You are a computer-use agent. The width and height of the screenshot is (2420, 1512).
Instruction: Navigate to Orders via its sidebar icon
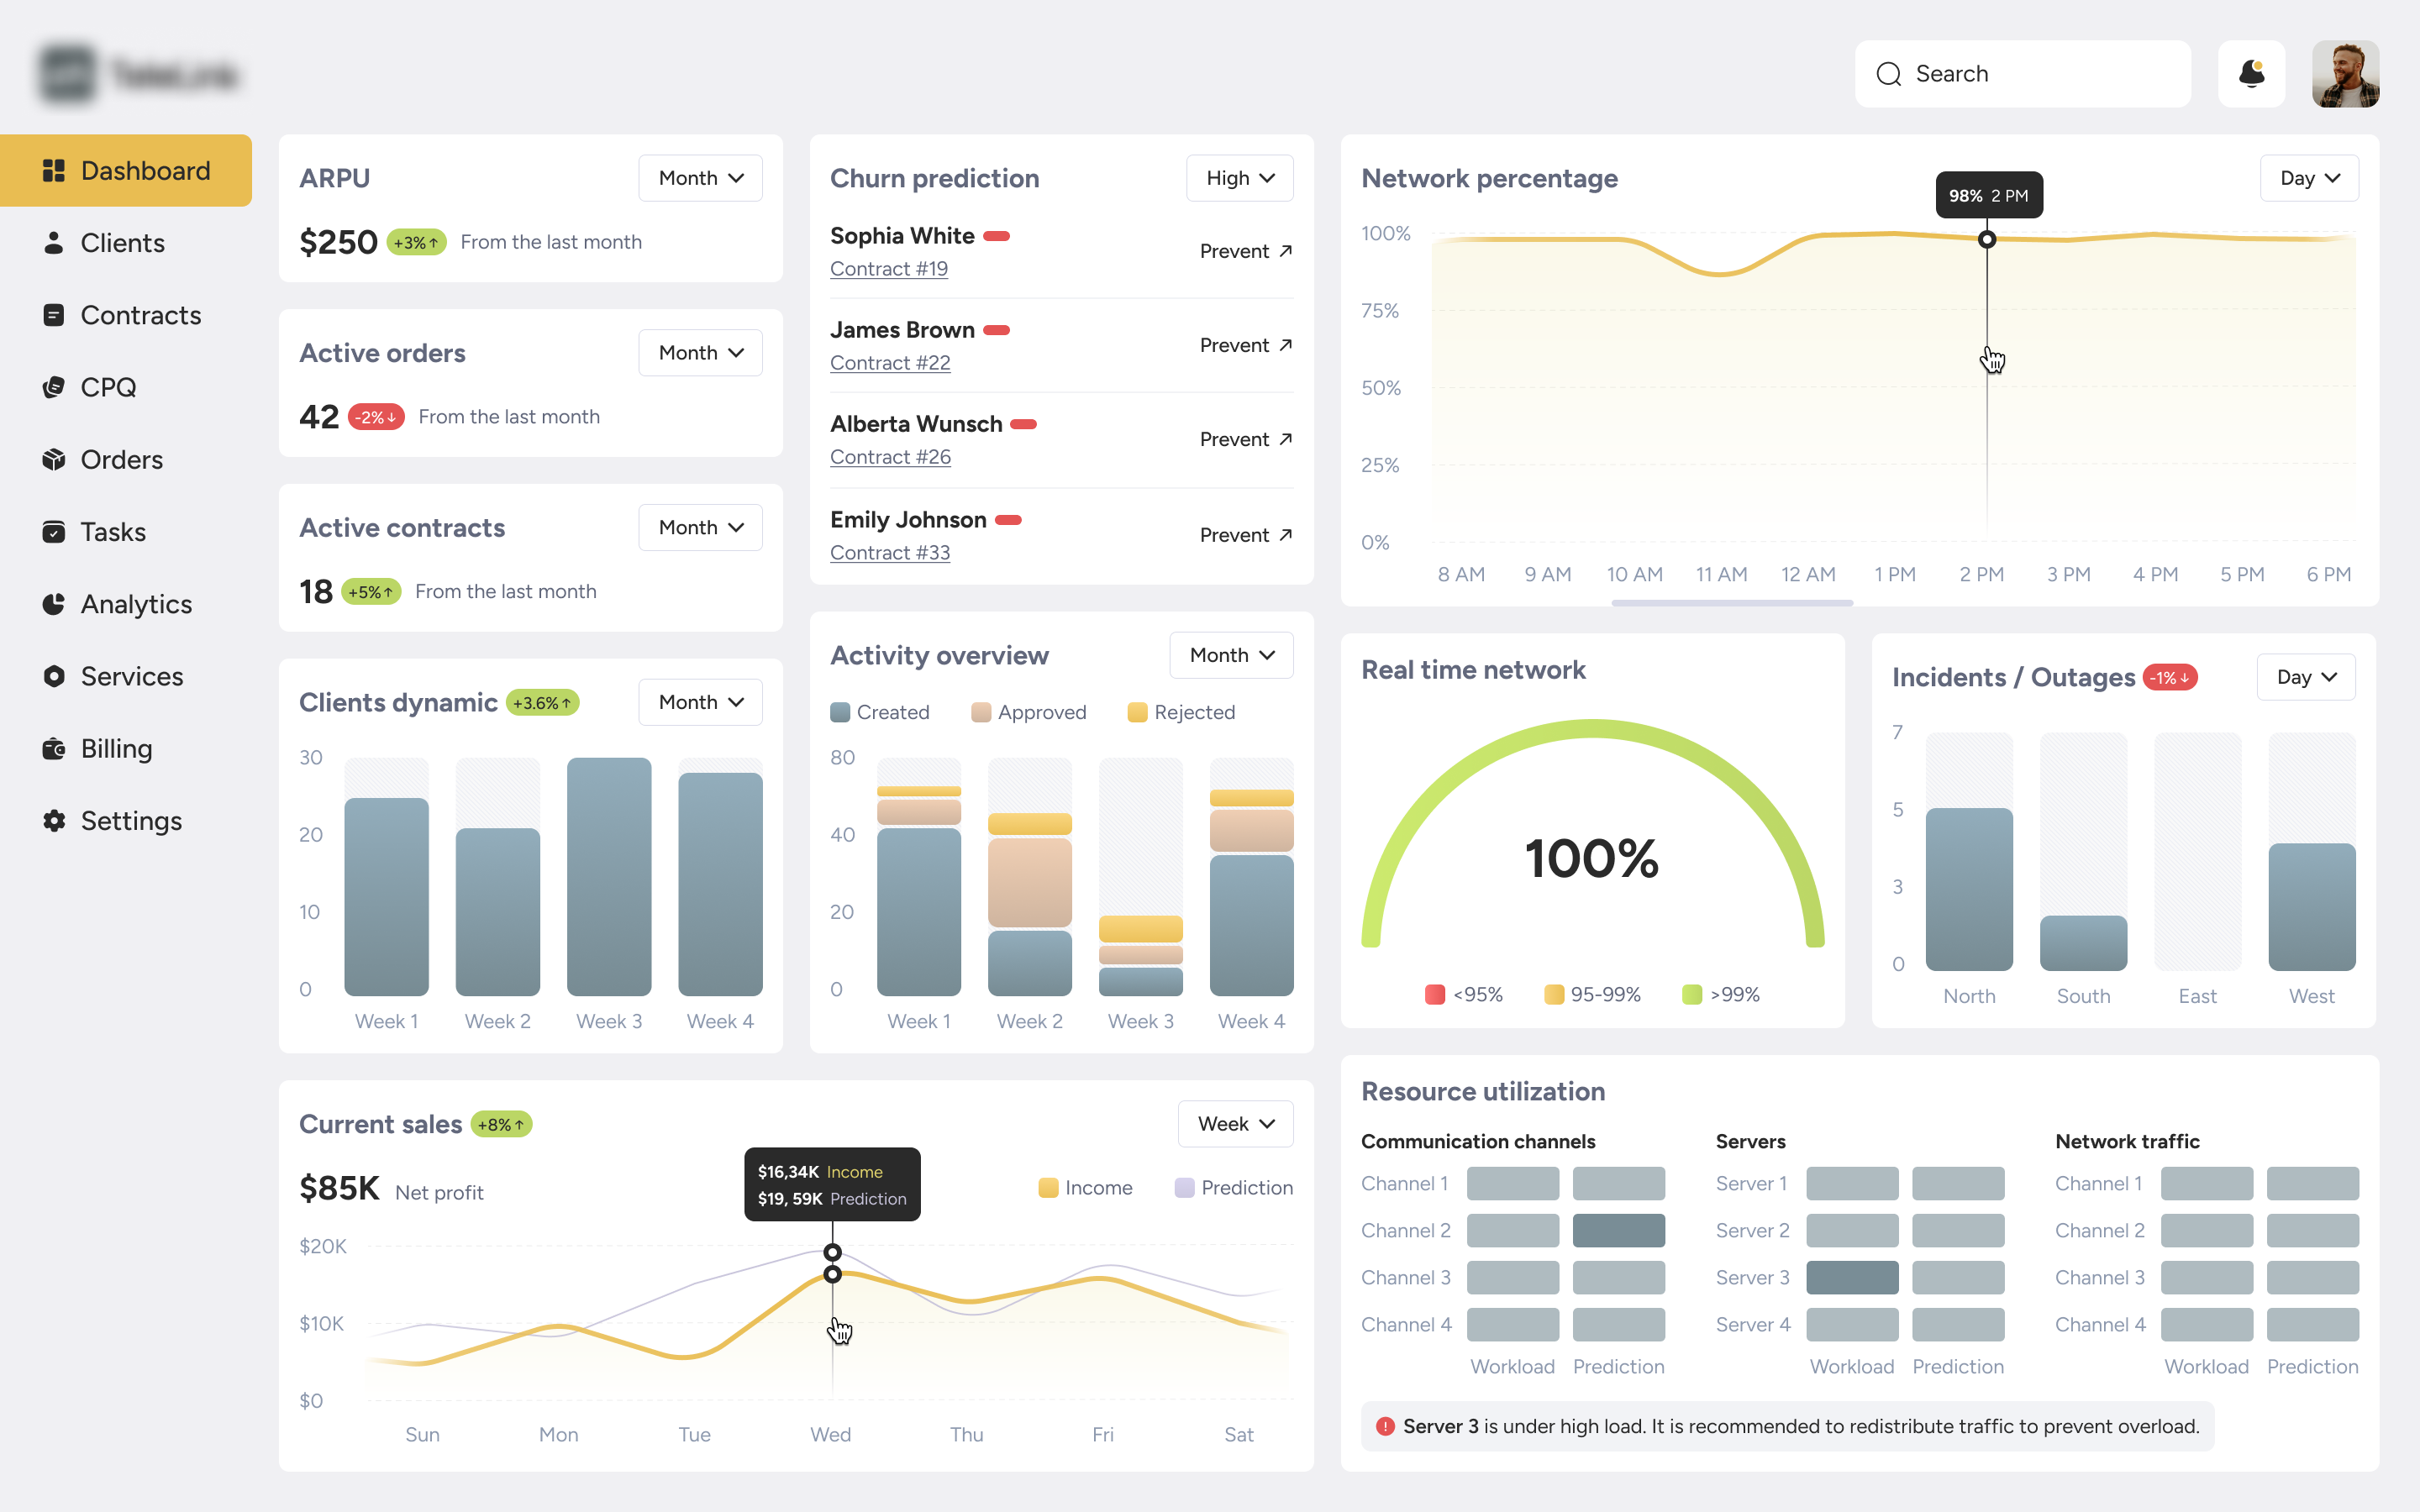point(121,459)
